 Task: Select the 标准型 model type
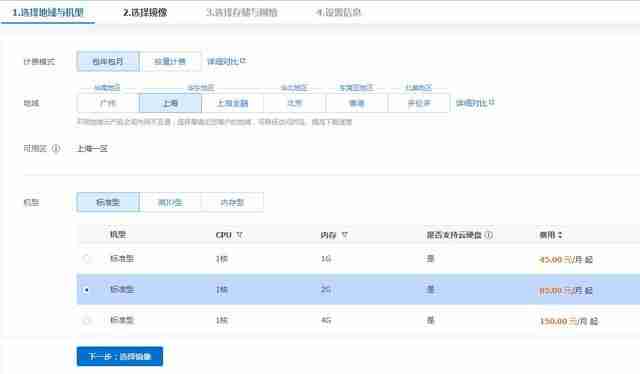click(x=108, y=202)
